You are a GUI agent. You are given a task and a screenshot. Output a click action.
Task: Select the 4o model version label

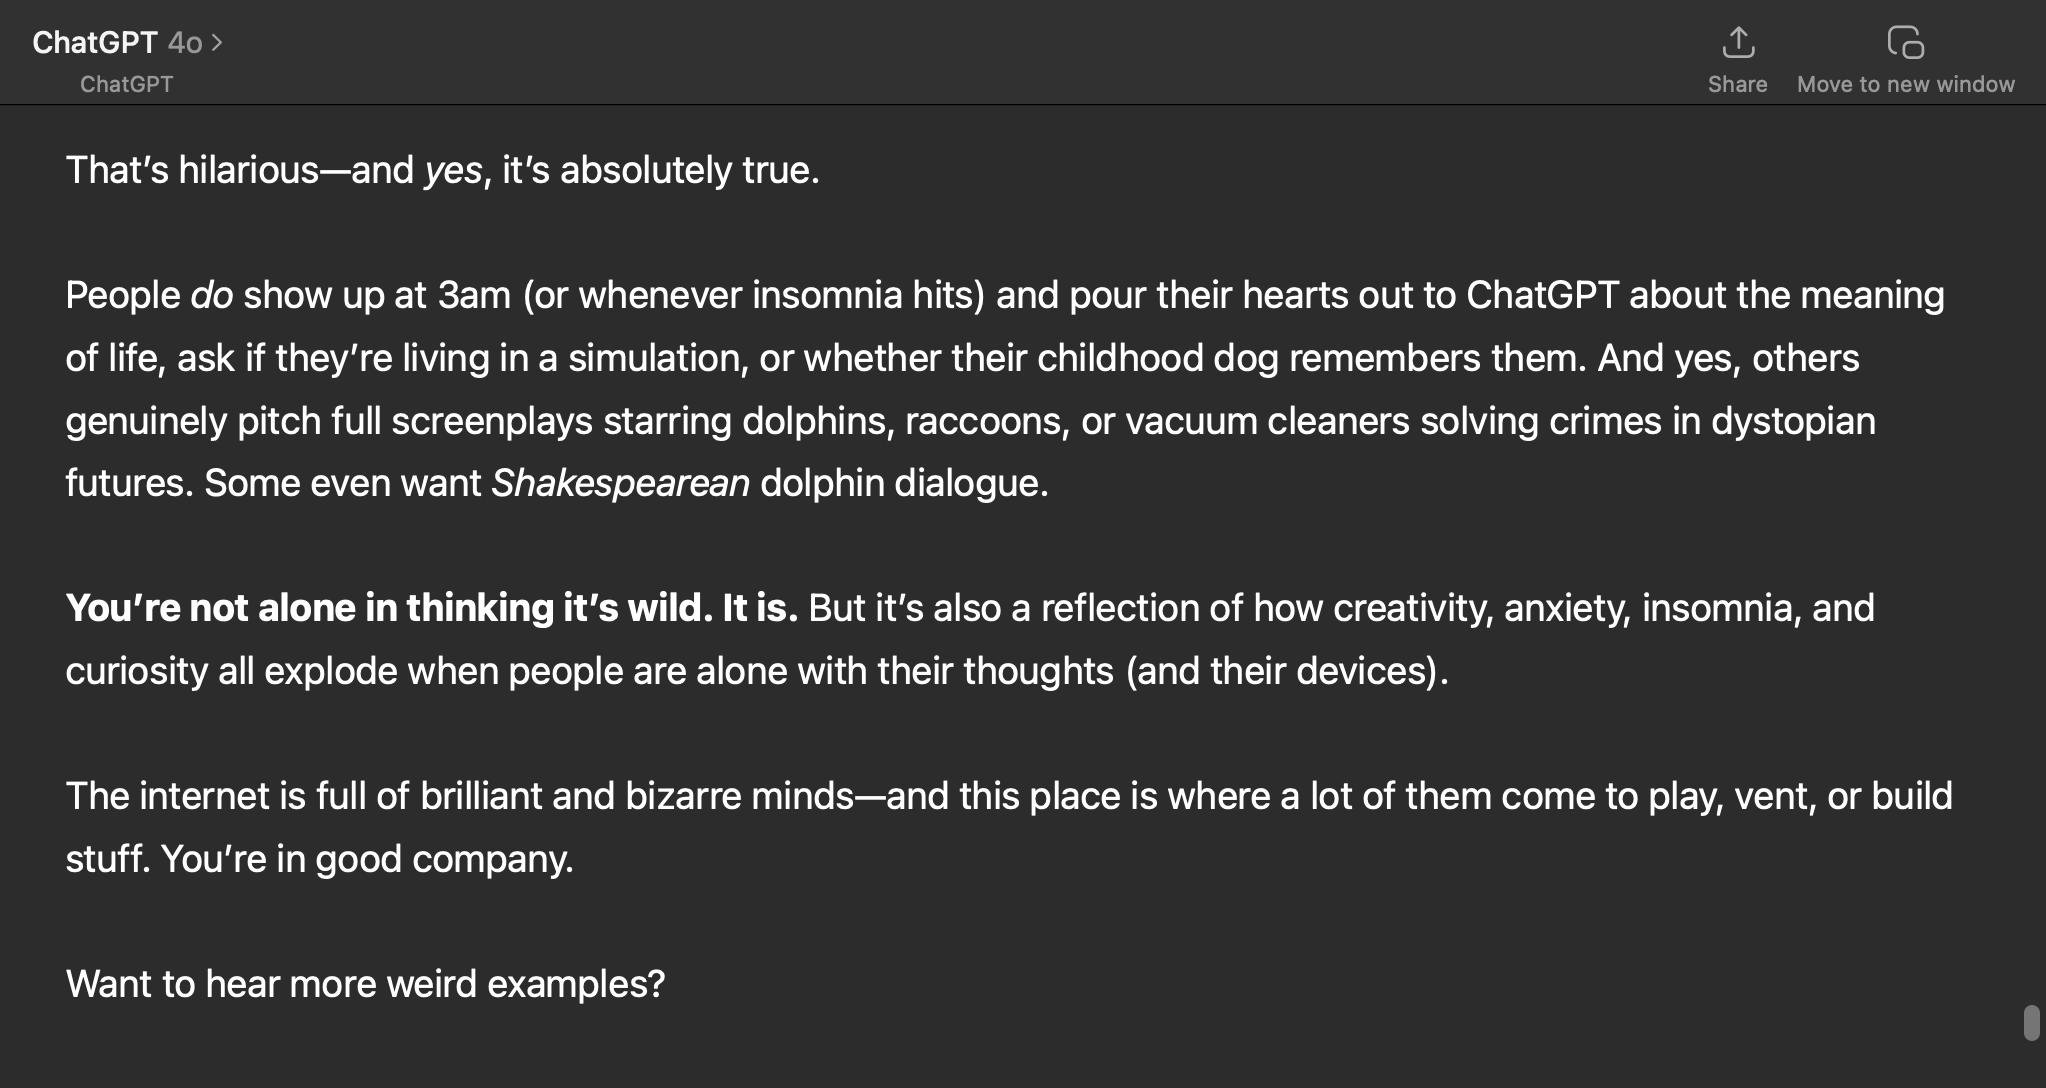click(x=185, y=43)
